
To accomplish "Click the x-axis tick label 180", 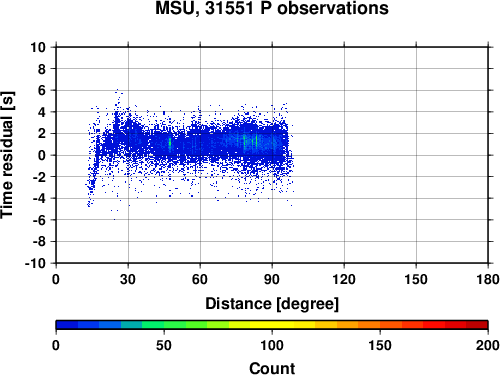I will (x=488, y=279).
